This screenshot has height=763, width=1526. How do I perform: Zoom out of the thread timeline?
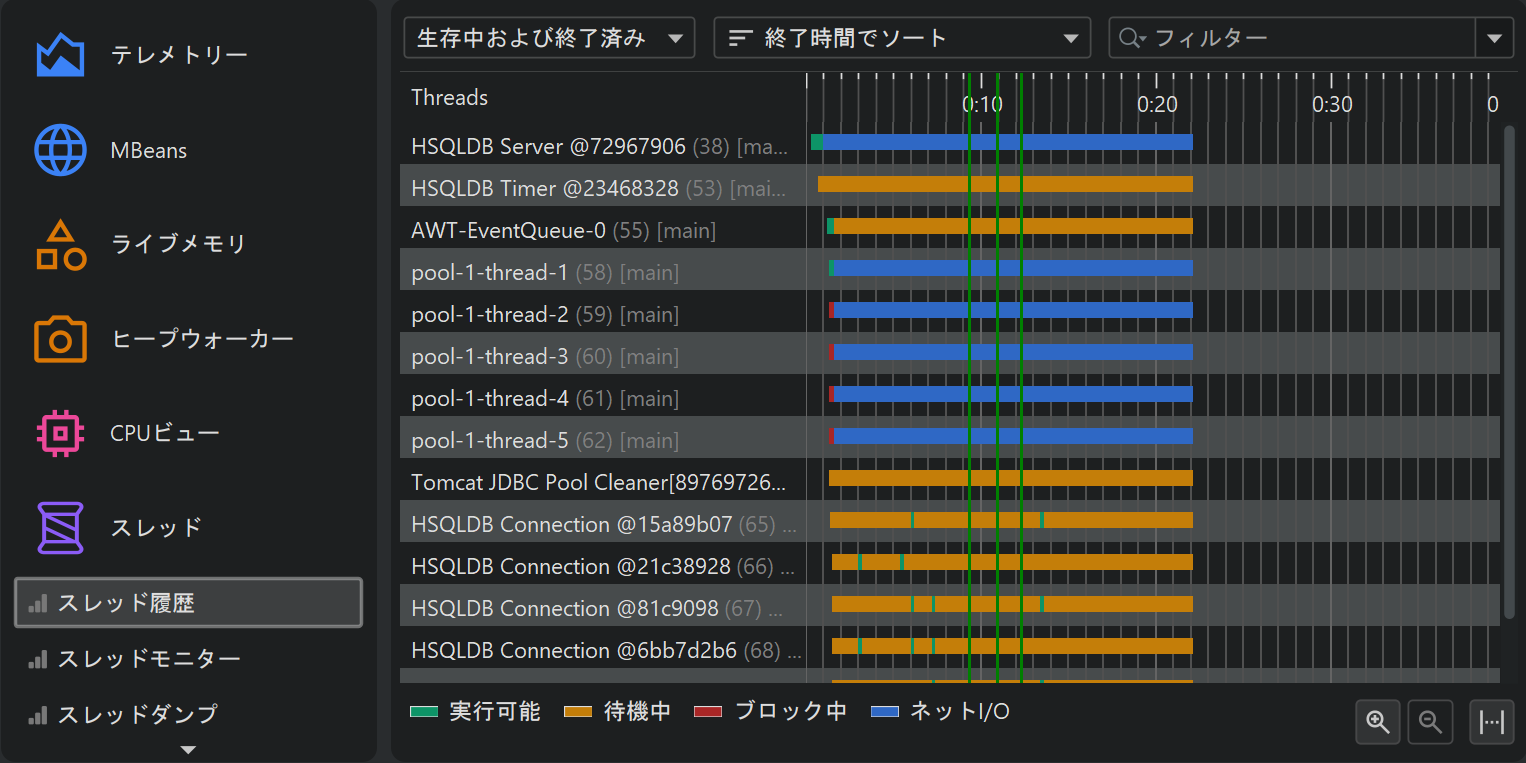(x=1430, y=722)
